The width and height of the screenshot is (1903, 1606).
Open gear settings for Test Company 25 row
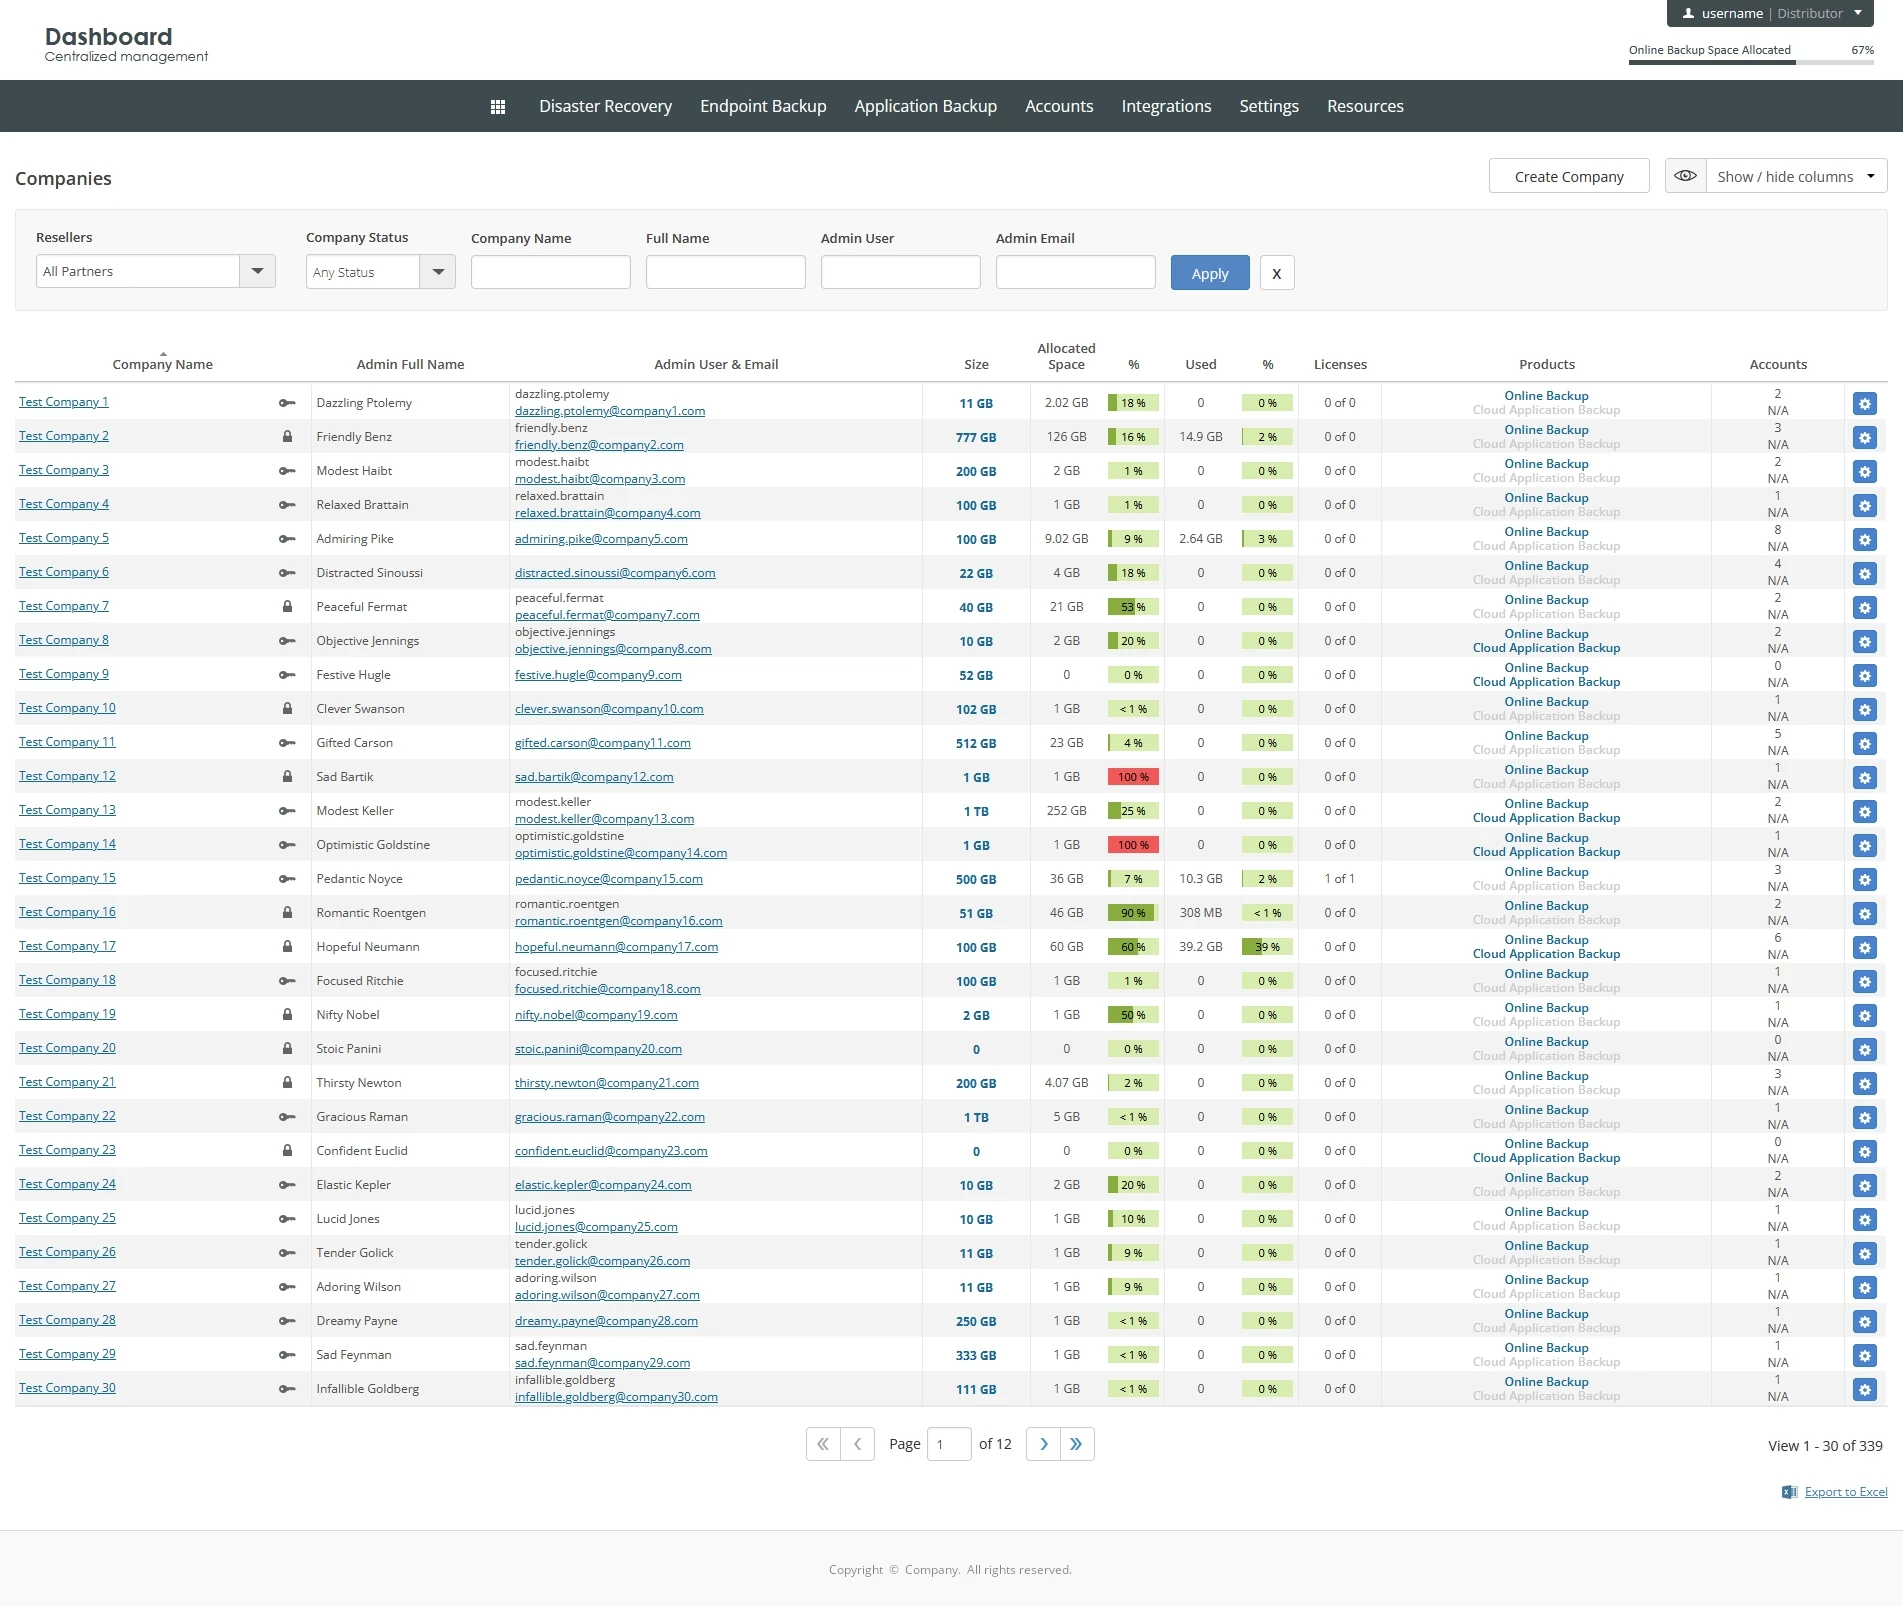(1864, 1220)
